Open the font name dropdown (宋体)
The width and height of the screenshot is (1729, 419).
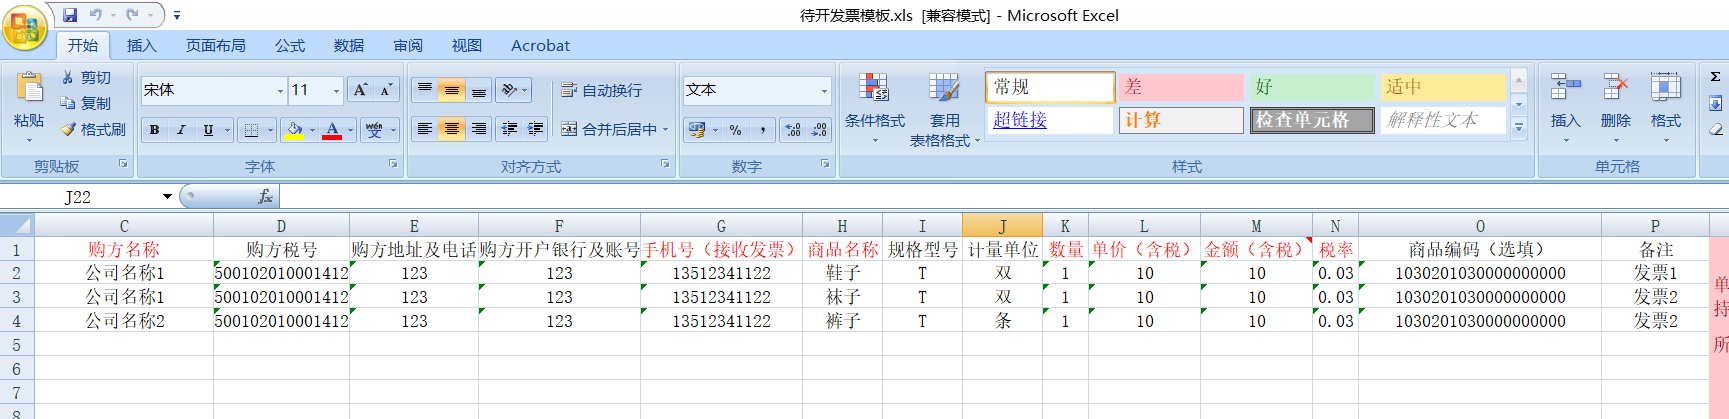click(x=280, y=90)
